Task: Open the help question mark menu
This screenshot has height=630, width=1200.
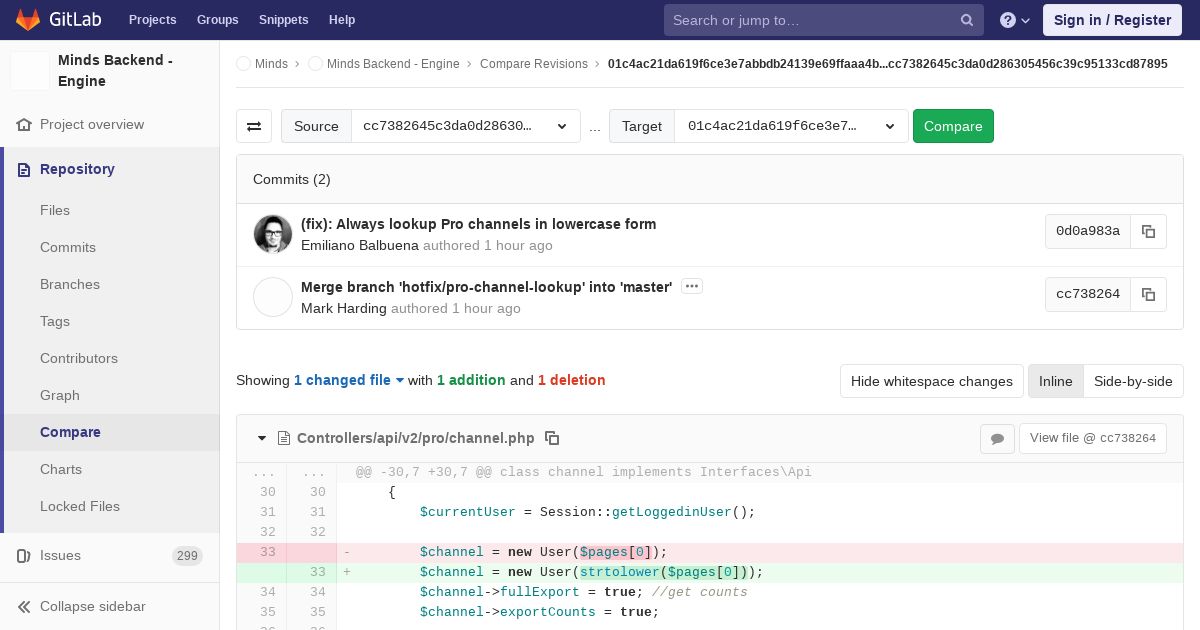Action: click(1015, 20)
